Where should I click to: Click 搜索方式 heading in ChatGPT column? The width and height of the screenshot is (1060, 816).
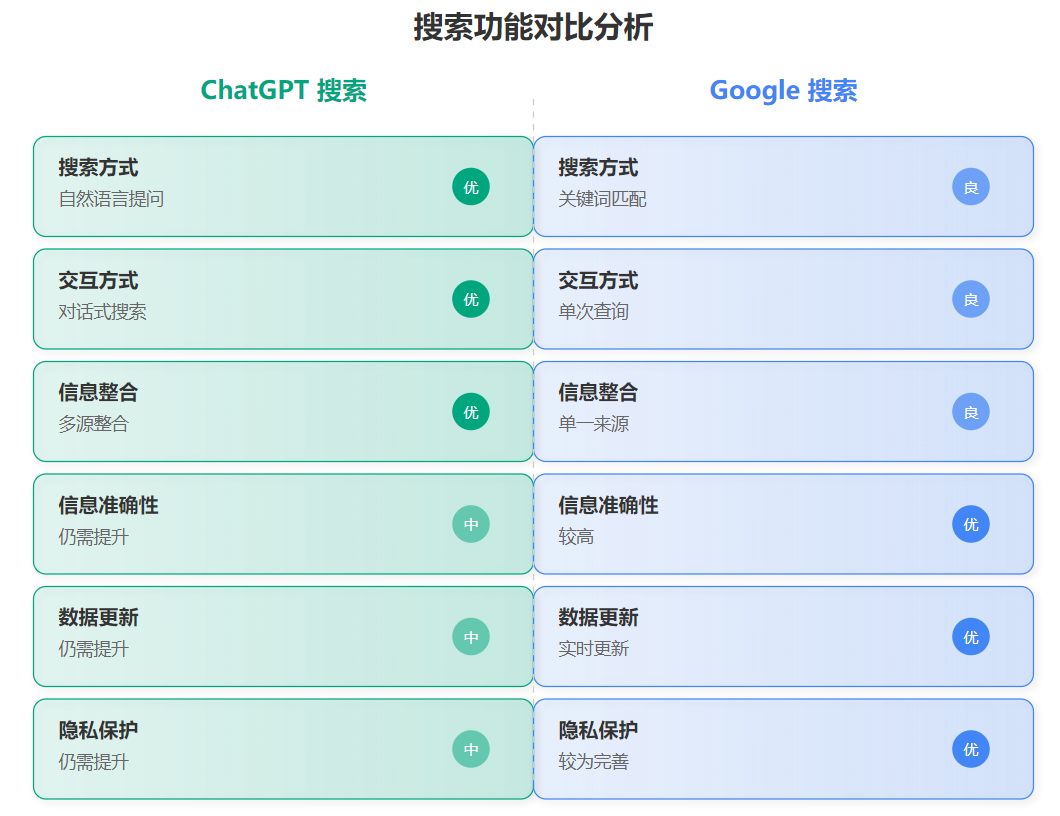click(98, 168)
